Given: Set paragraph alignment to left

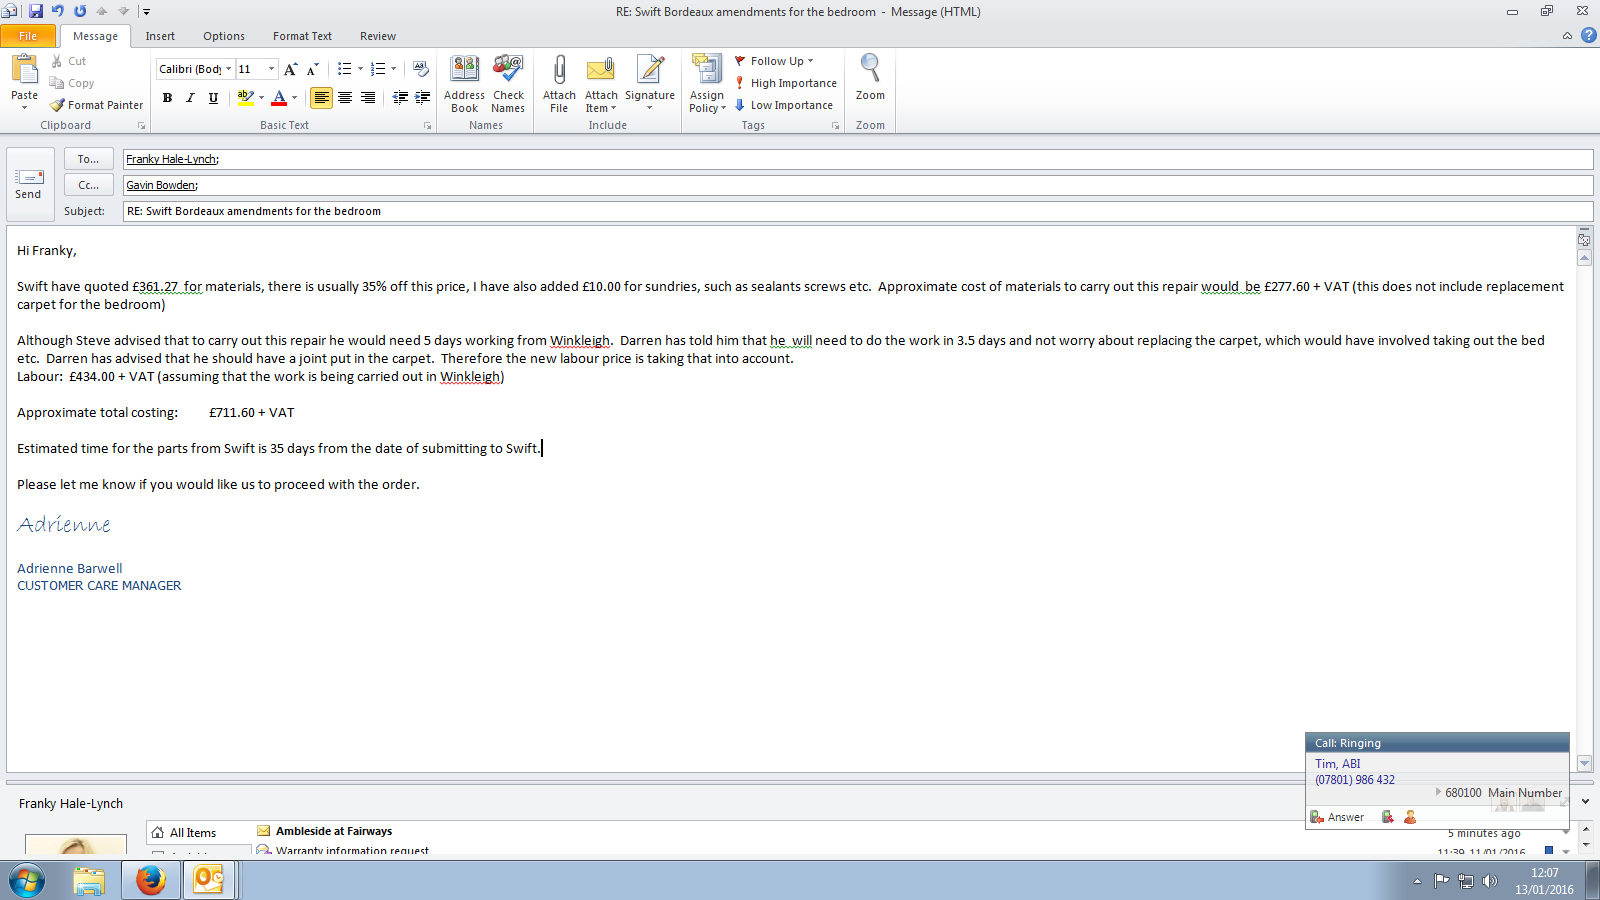Looking at the screenshot, I should click(321, 98).
